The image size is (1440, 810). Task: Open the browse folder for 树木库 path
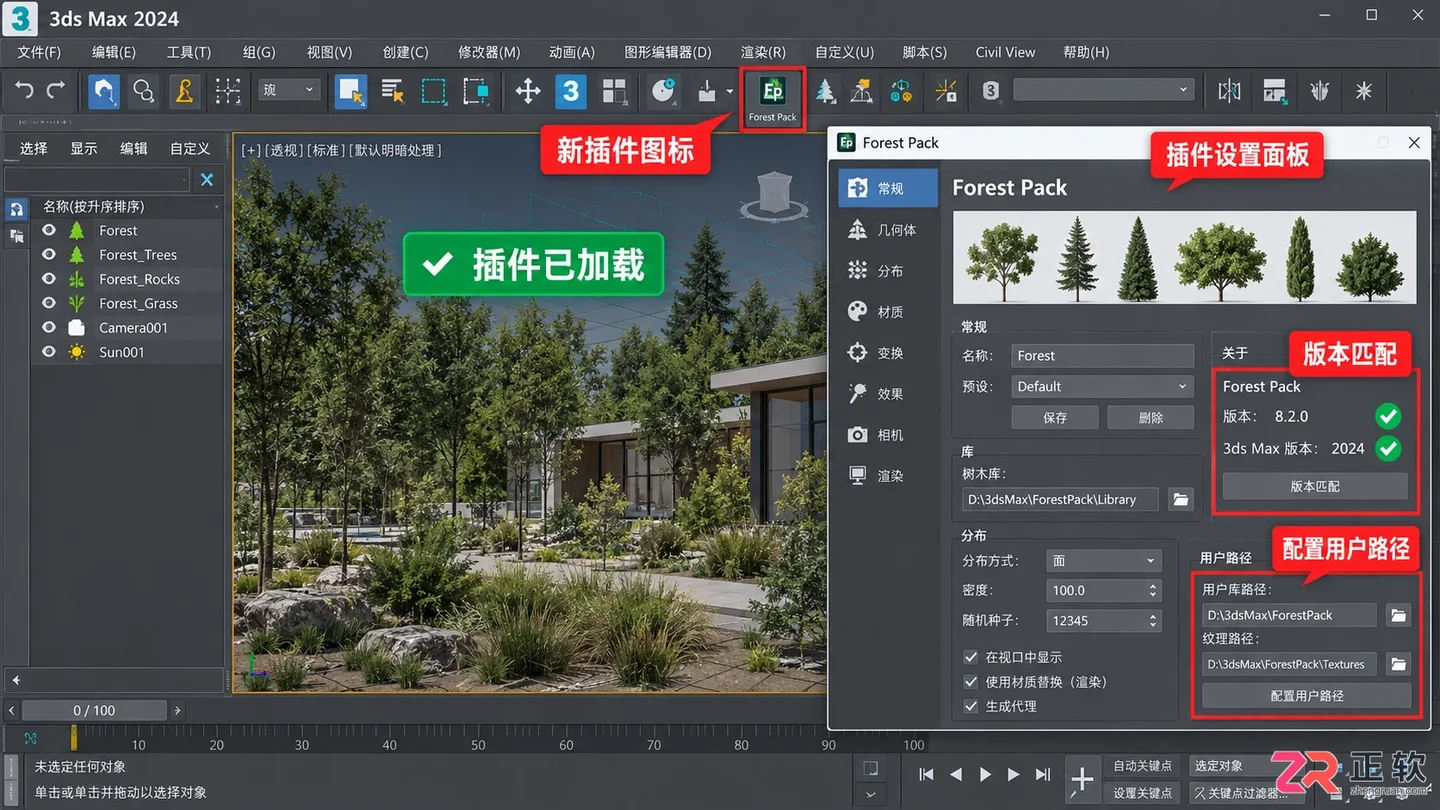pos(1181,499)
